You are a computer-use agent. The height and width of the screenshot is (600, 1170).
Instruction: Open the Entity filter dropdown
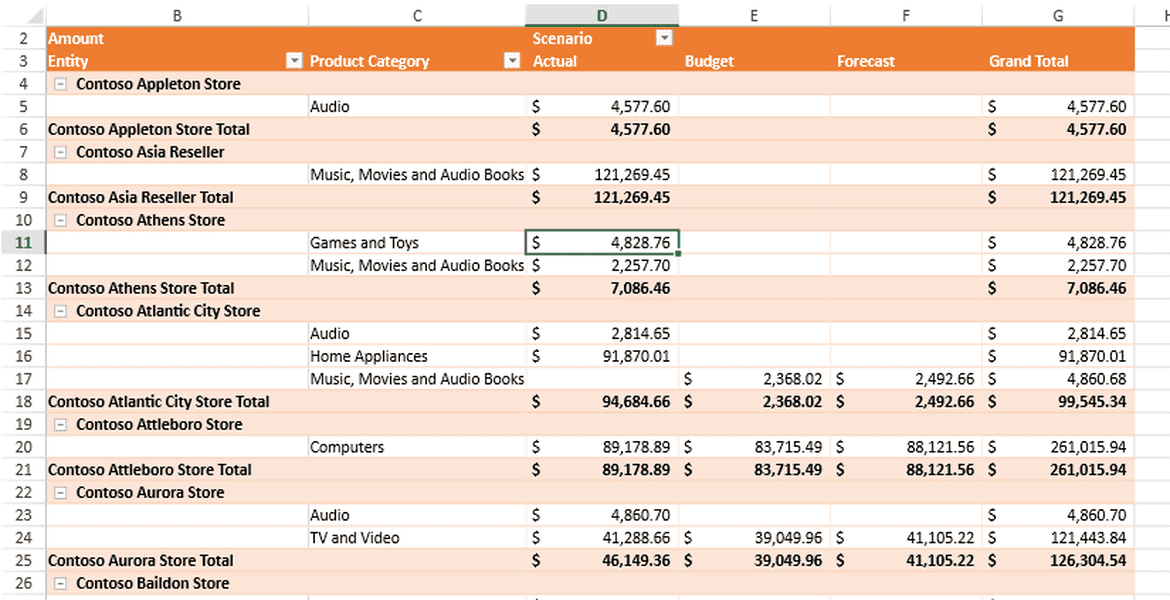click(294, 61)
